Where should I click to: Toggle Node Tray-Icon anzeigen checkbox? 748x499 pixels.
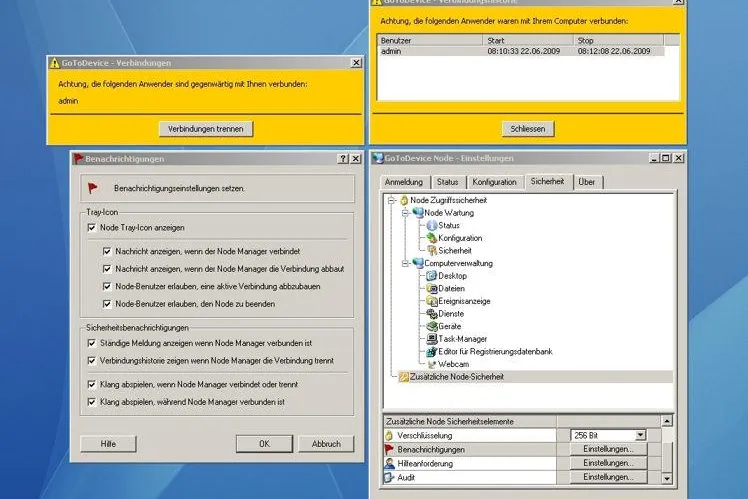(x=92, y=228)
